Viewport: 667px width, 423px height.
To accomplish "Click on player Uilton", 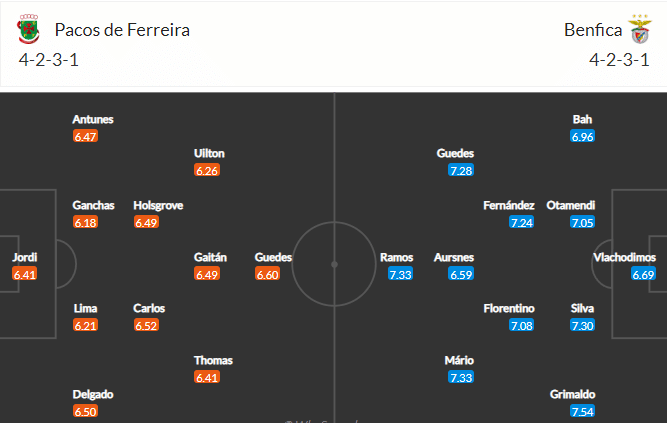I will [x=209, y=154].
